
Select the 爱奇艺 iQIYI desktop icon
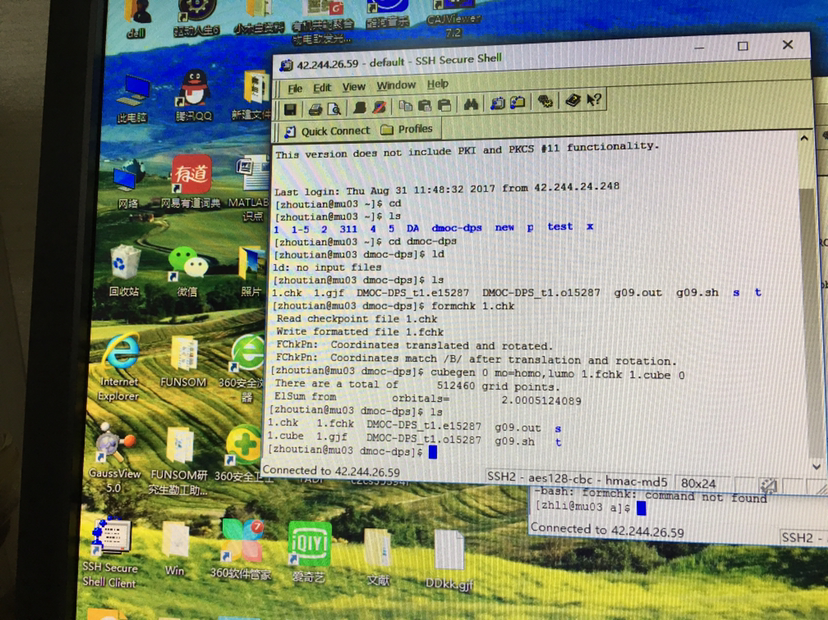pyautogui.click(x=309, y=552)
